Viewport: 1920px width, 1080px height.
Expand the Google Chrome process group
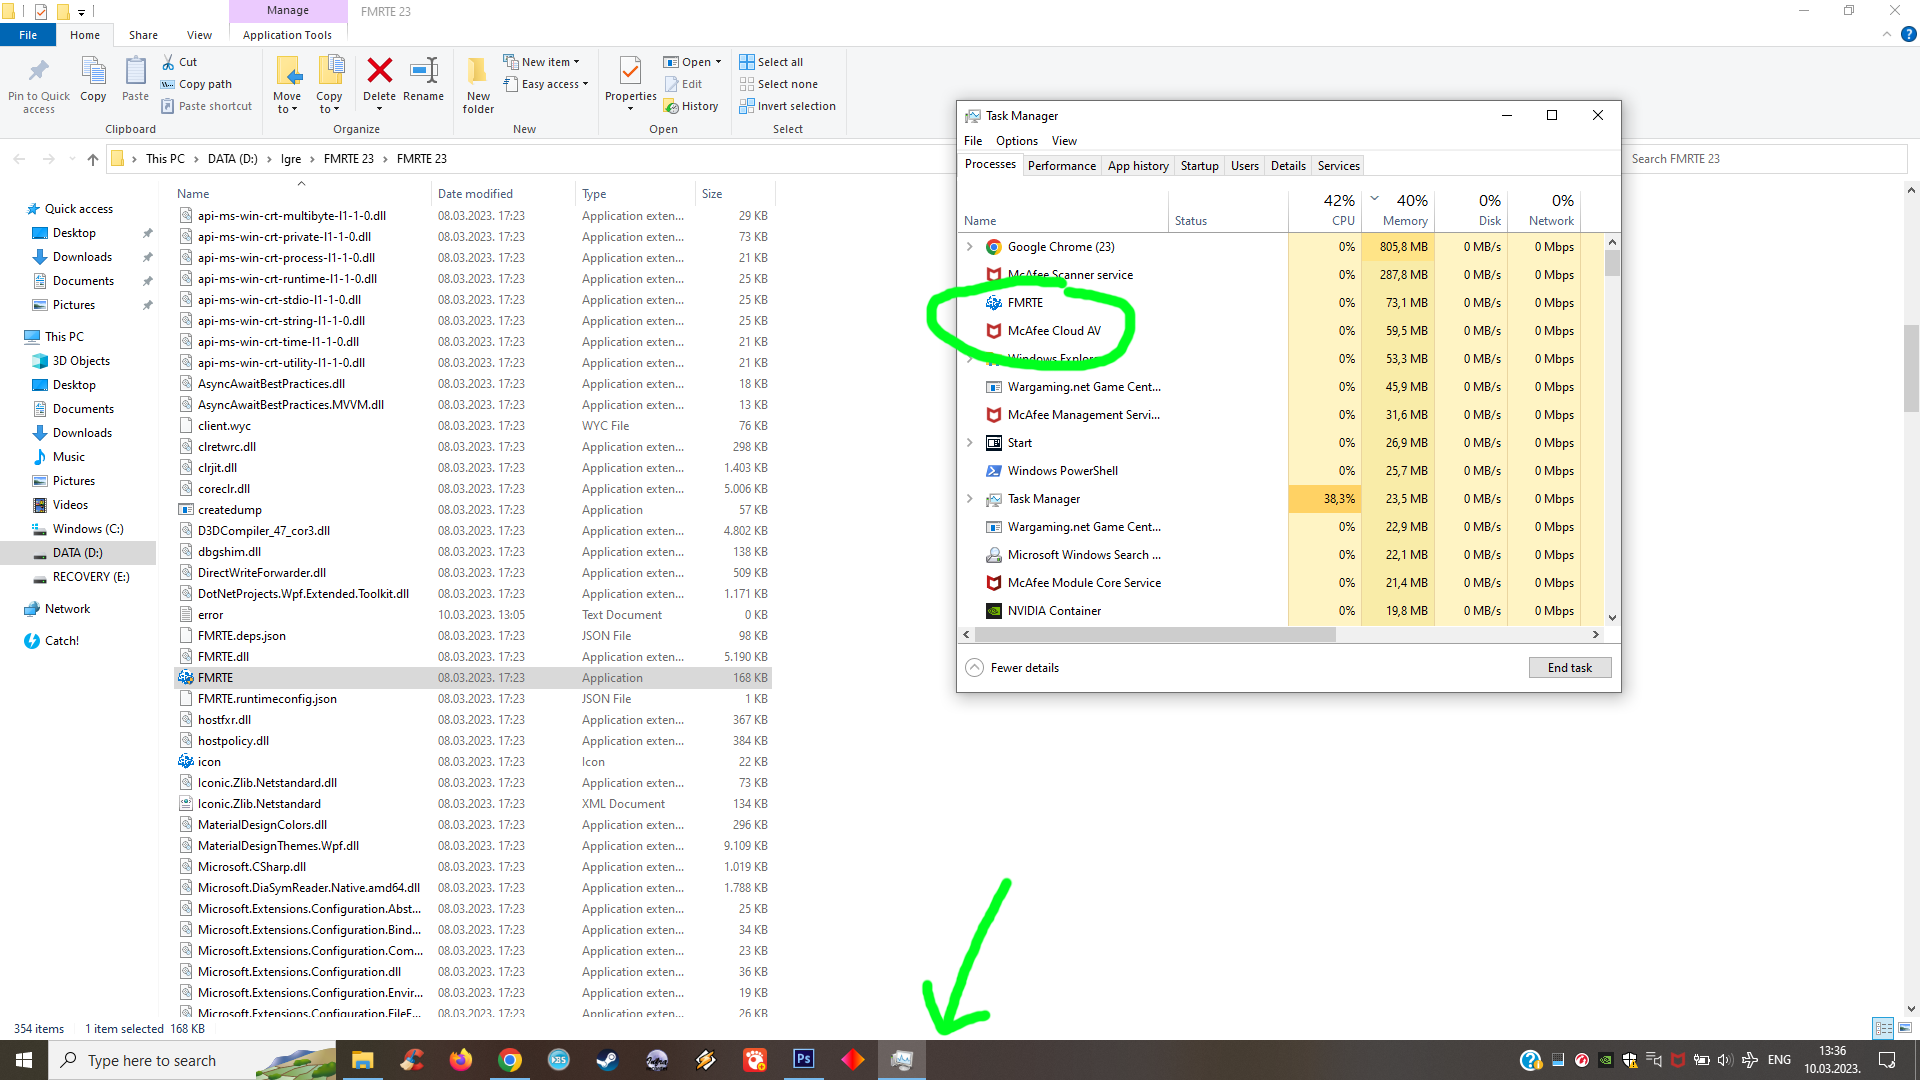[969, 246]
